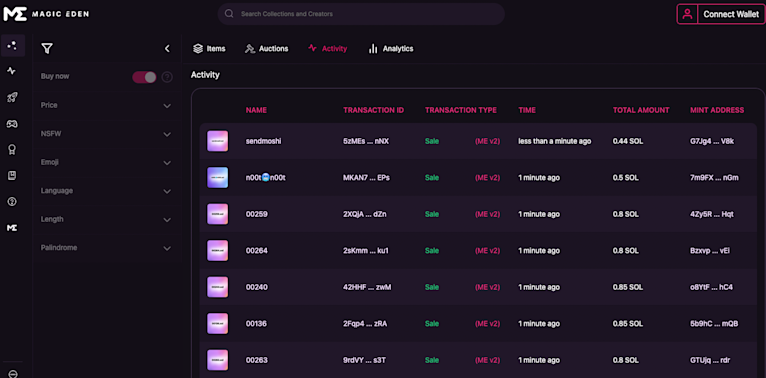Open the award ribbon icon in sidebar

12,150
